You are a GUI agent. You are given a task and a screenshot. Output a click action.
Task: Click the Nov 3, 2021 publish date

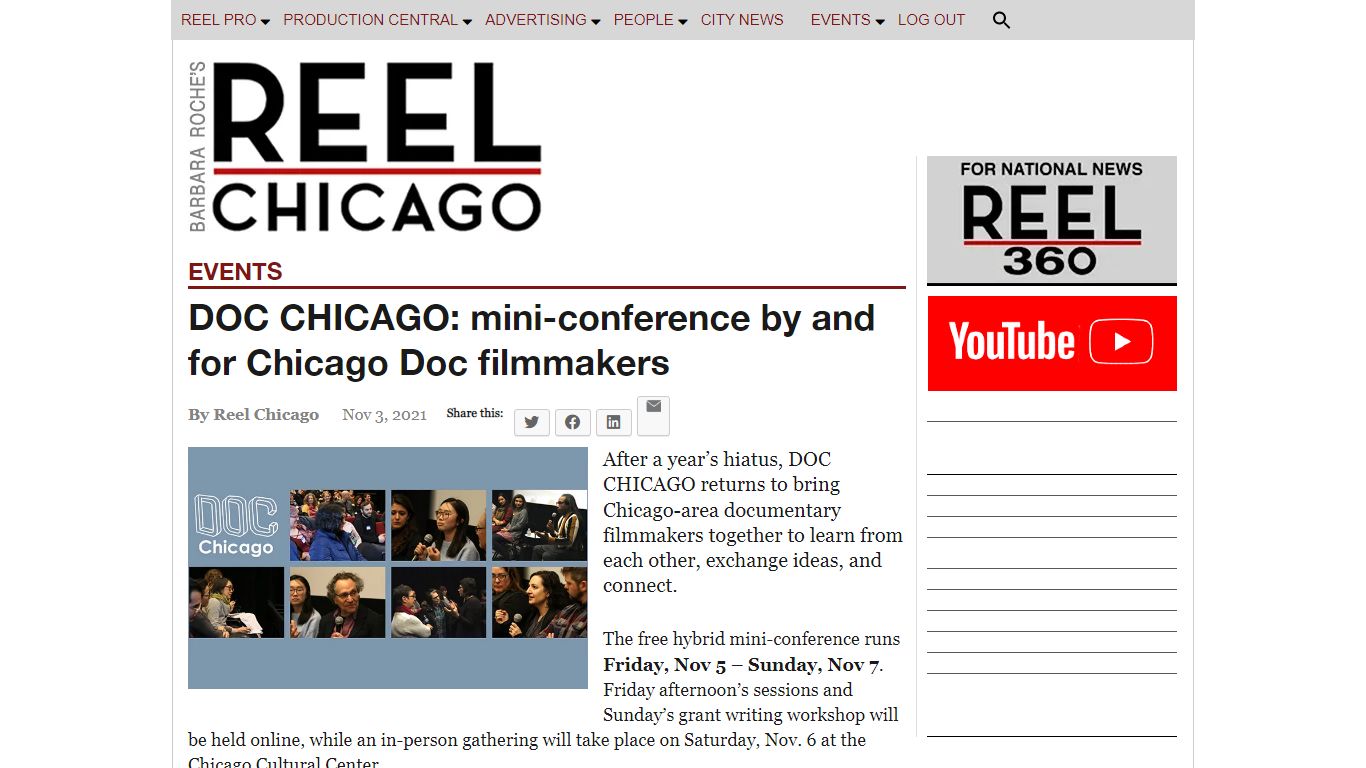click(x=384, y=415)
